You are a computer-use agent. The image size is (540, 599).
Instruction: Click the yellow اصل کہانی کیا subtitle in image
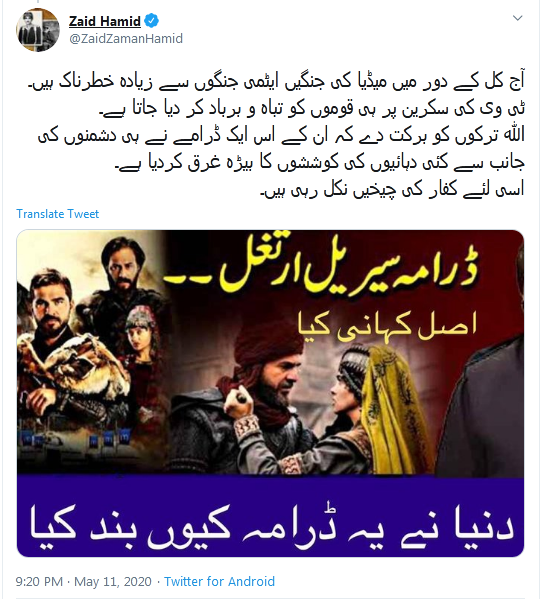pos(387,328)
